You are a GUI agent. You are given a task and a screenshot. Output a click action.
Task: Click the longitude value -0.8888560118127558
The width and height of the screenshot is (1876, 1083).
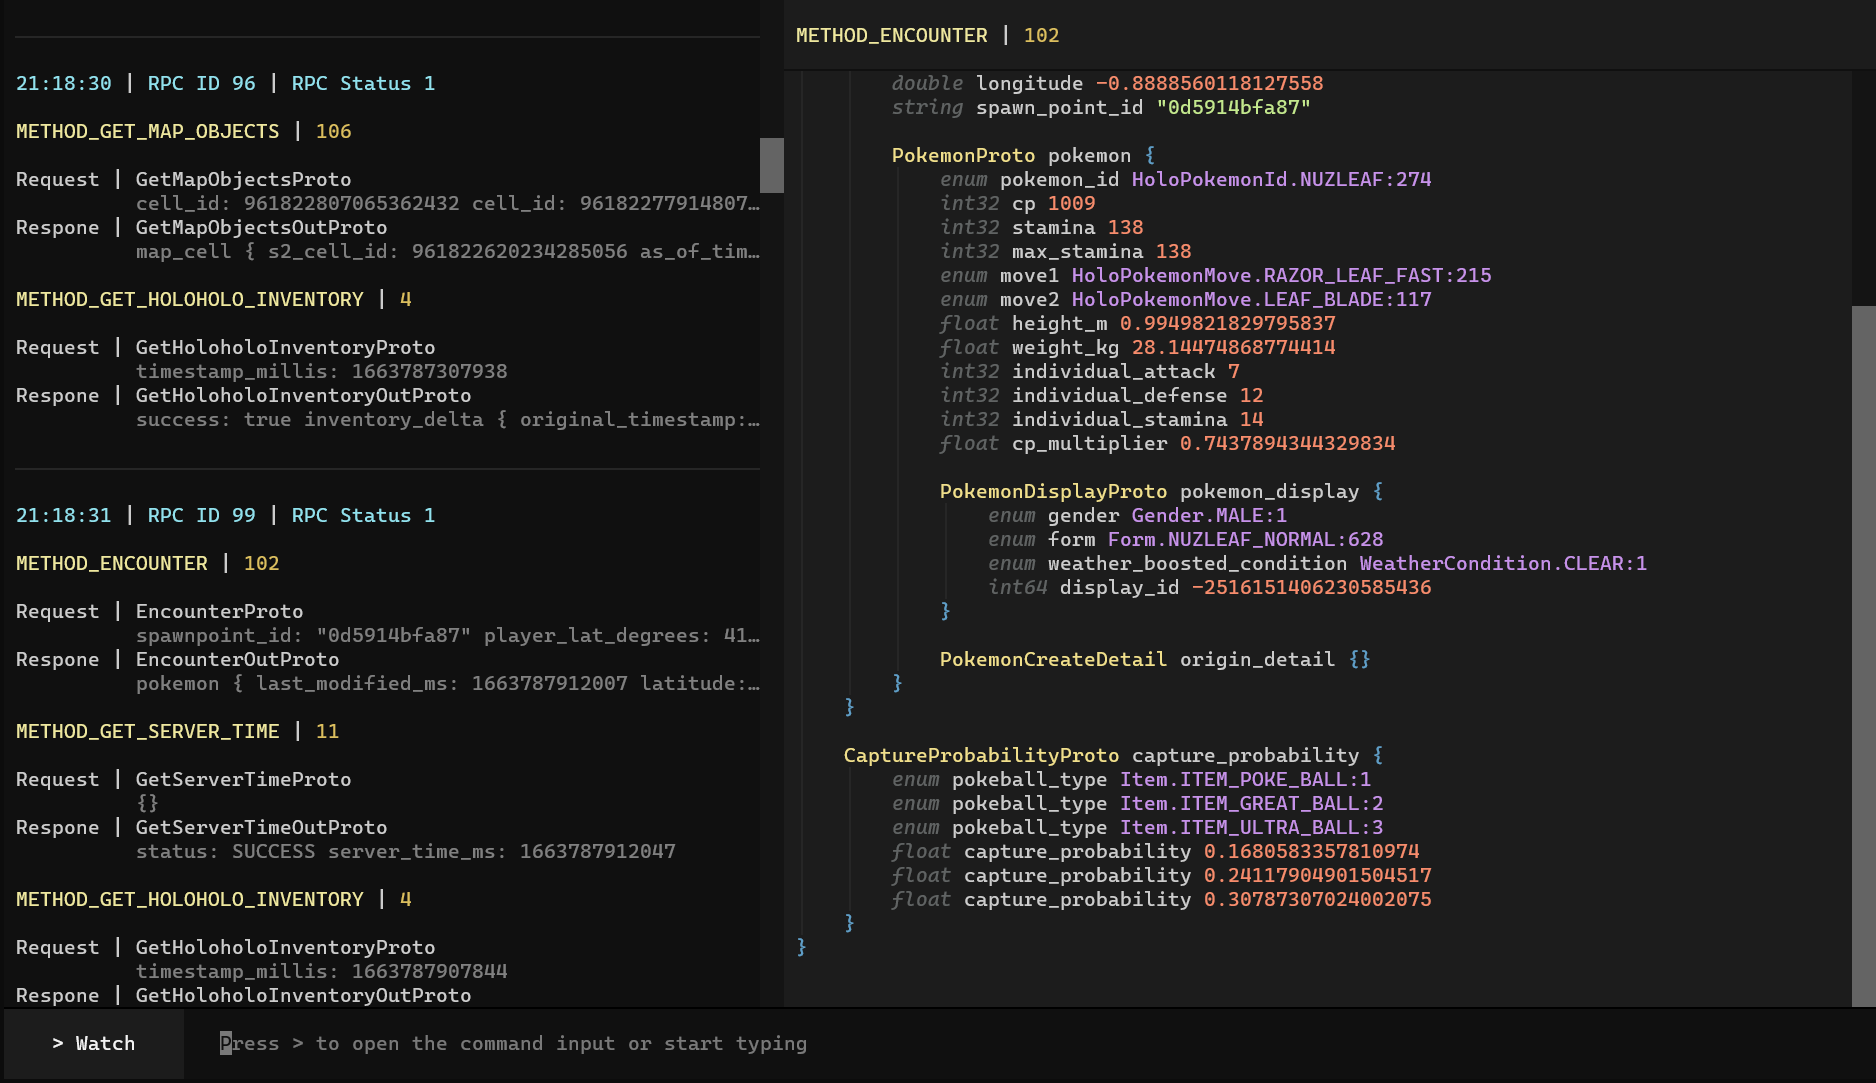pos(1210,83)
